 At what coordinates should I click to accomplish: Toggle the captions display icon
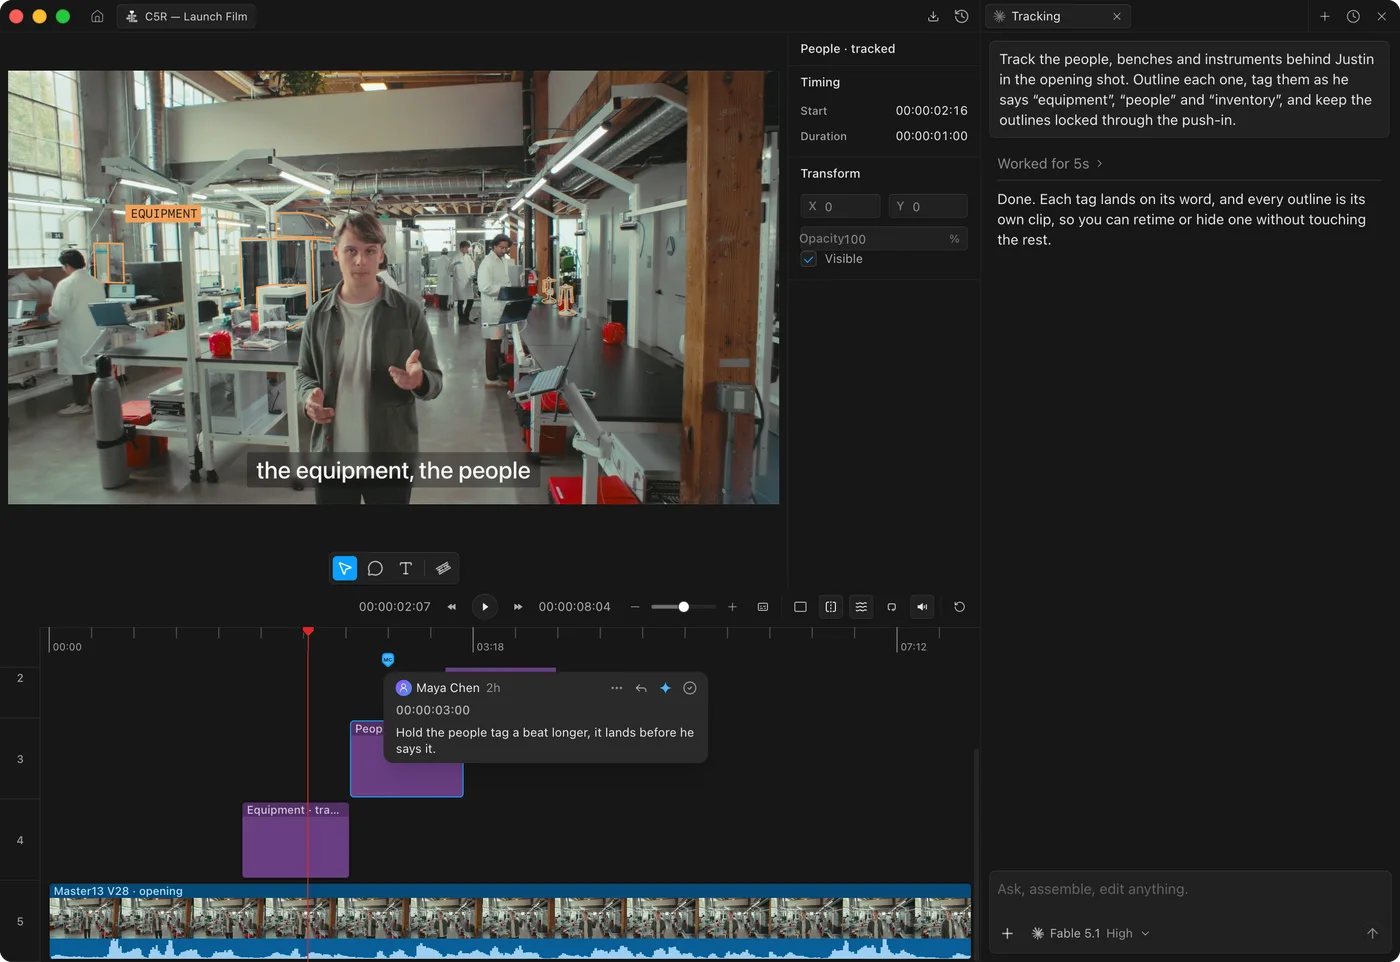click(763, 607)
